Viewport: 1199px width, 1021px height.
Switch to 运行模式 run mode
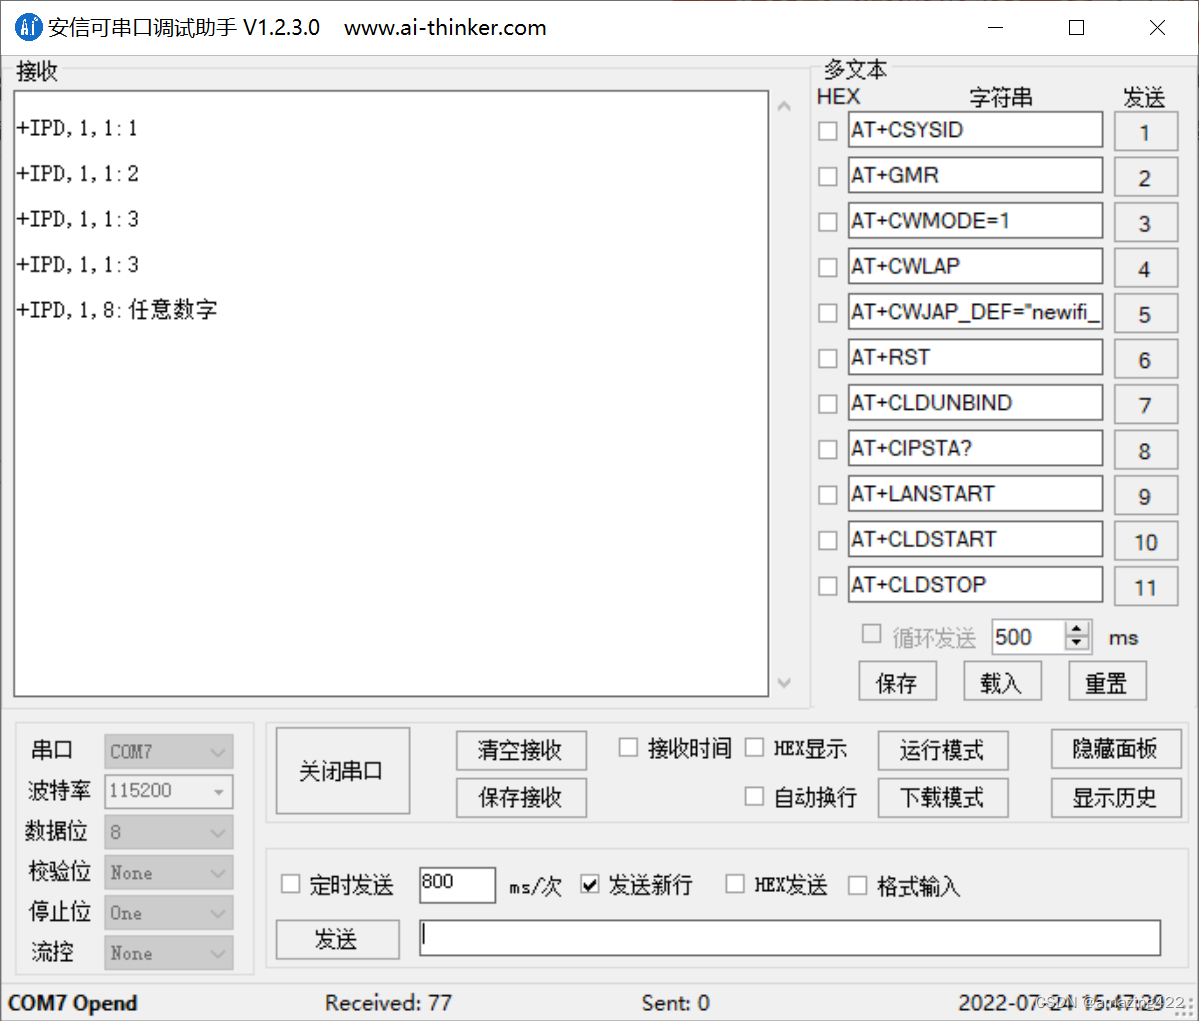click(942, 750)
